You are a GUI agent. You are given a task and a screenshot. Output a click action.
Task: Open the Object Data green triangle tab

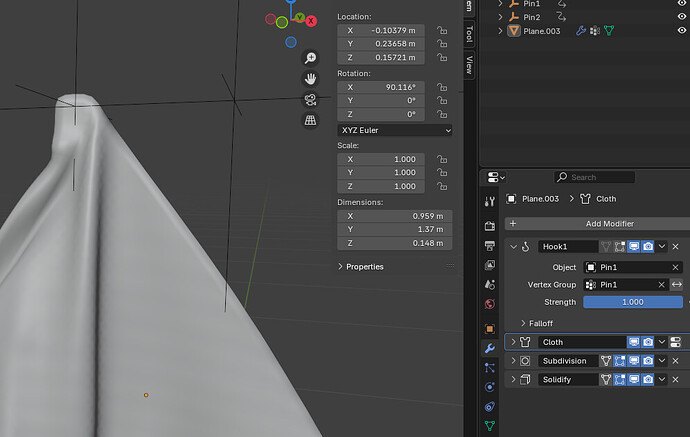coord(490,426)
